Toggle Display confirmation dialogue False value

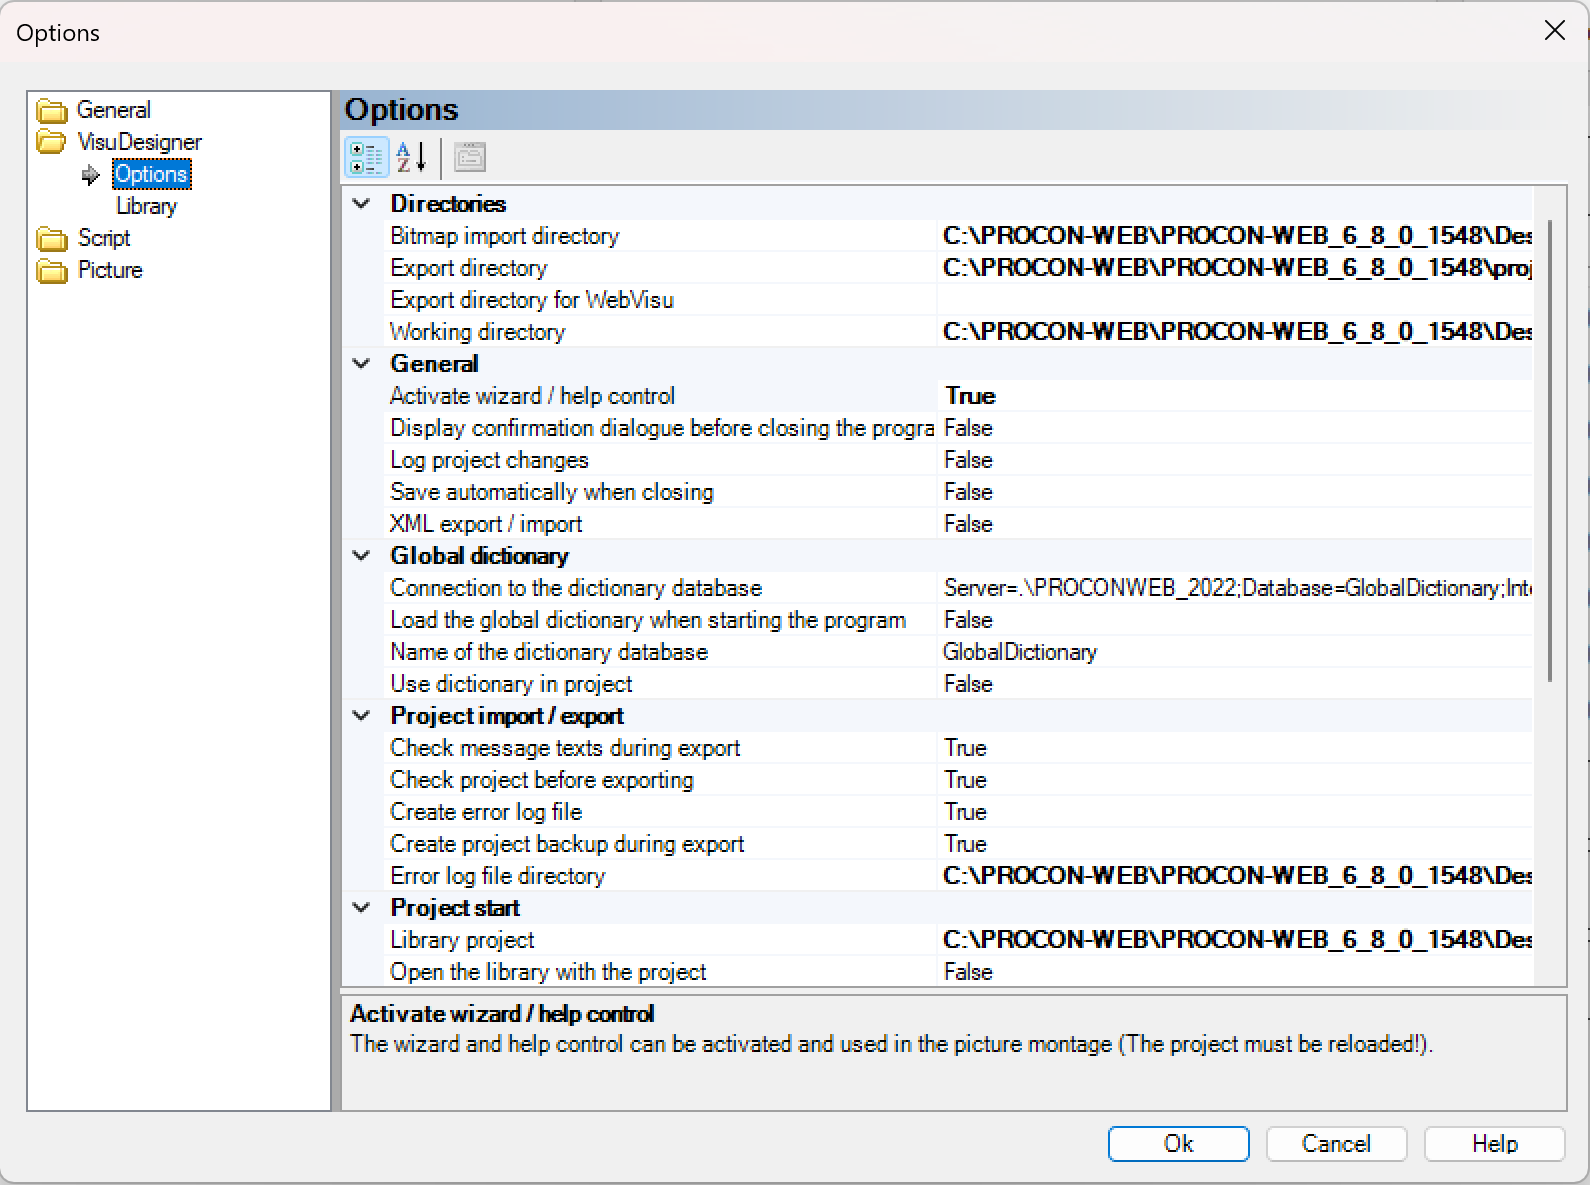(x=1235, y=428)
